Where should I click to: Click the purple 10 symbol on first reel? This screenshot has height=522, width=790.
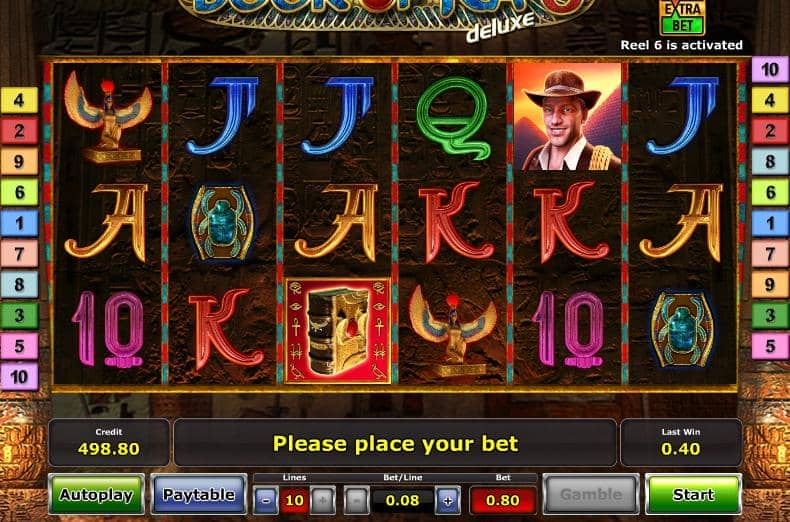pos(108,330)
